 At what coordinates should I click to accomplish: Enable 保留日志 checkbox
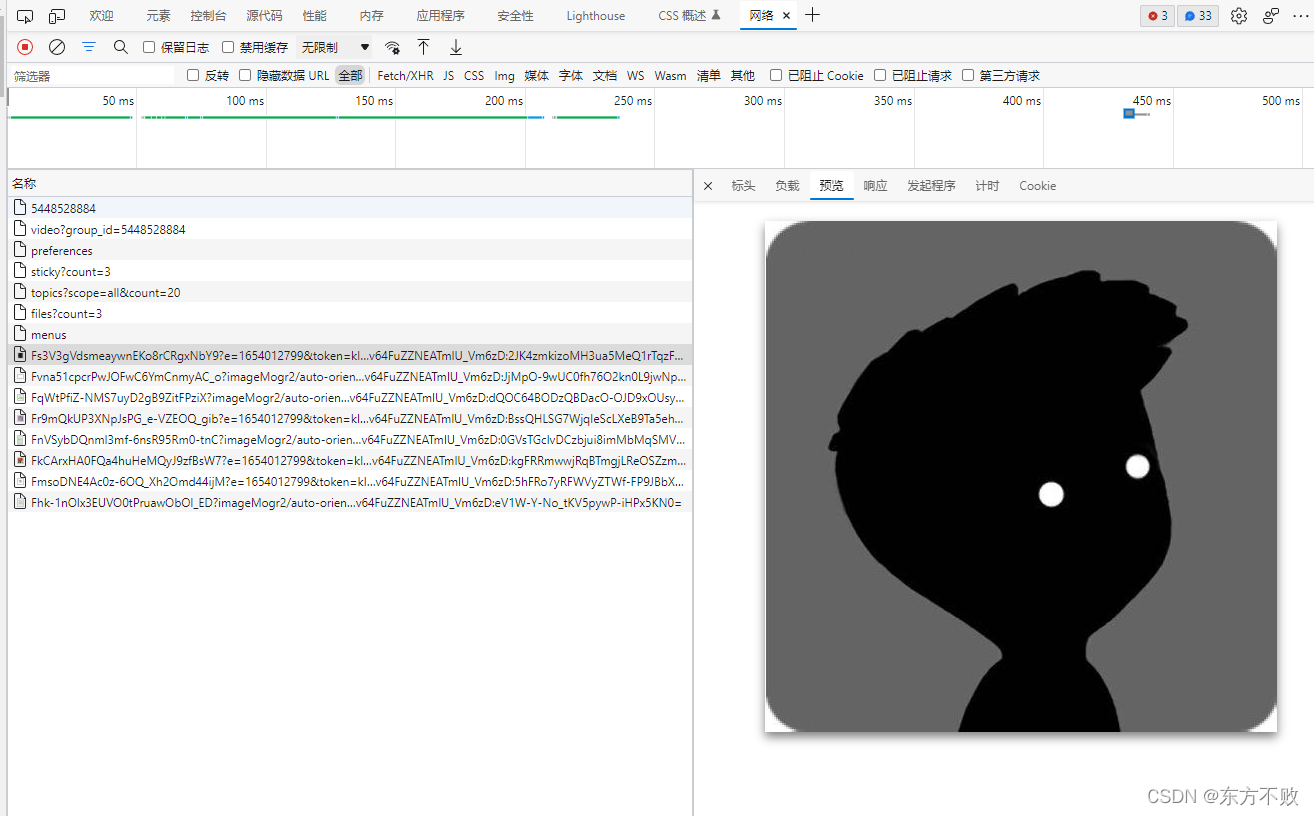[149, 47]
